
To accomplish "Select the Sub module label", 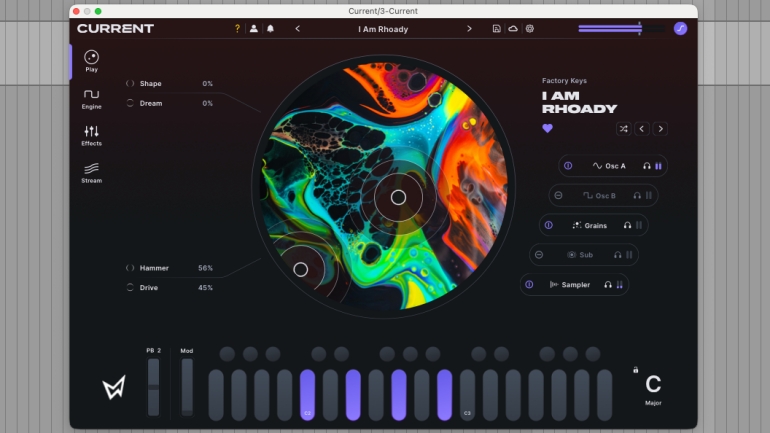I will point(580,255).
